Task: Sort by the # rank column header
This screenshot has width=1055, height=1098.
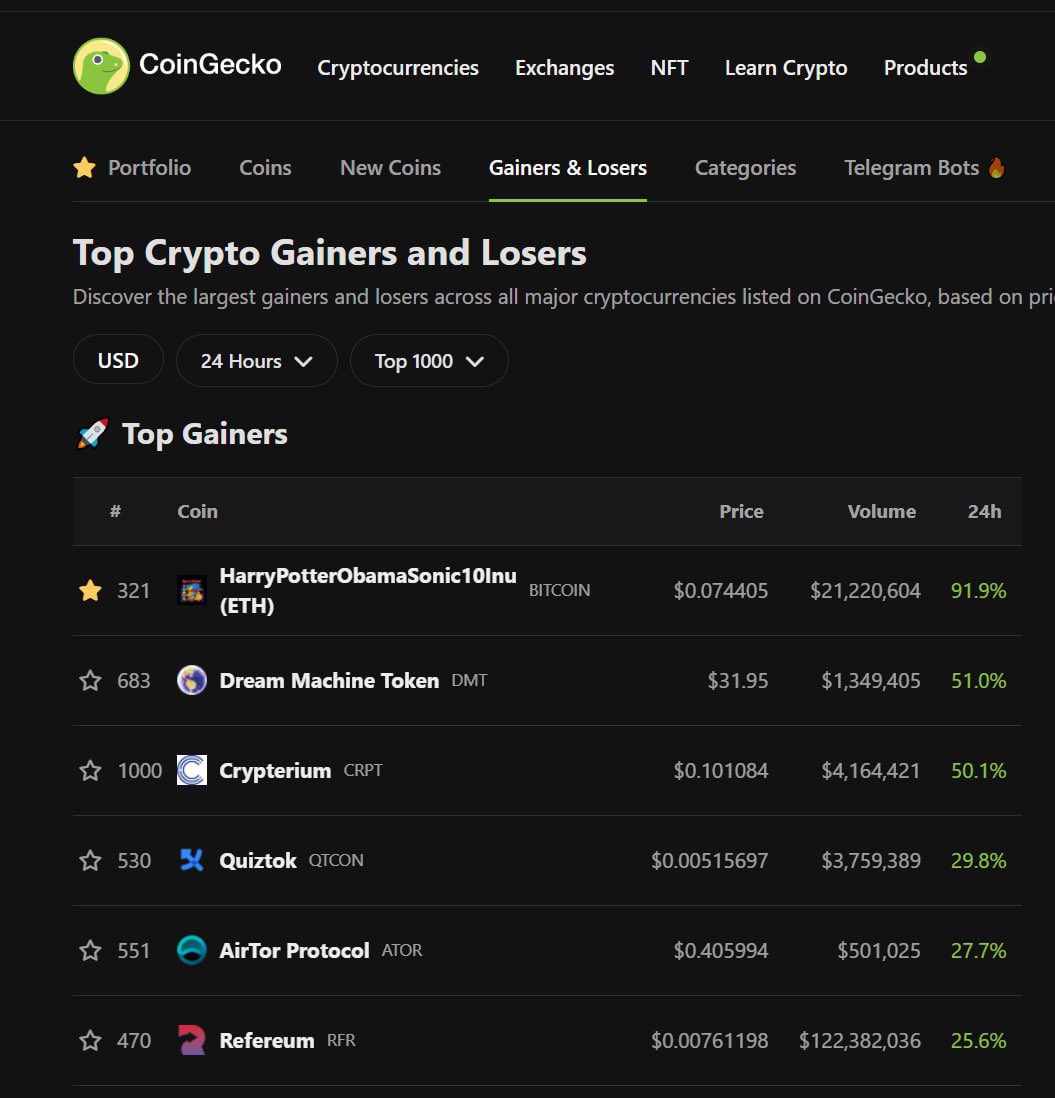Action: point(116,511)
